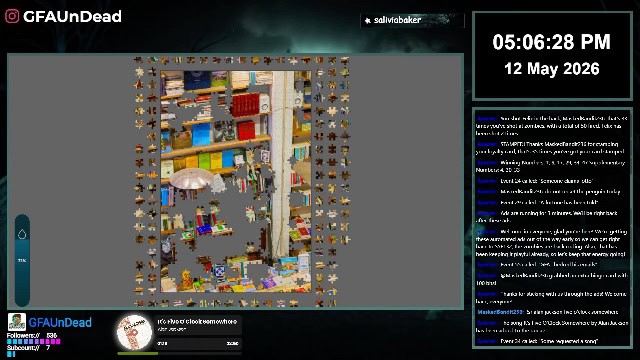Viewport: 640px width, 360px height.
Task: Select the white umbrella puzzle piece cluster
Action: click(x=192, y=179)
